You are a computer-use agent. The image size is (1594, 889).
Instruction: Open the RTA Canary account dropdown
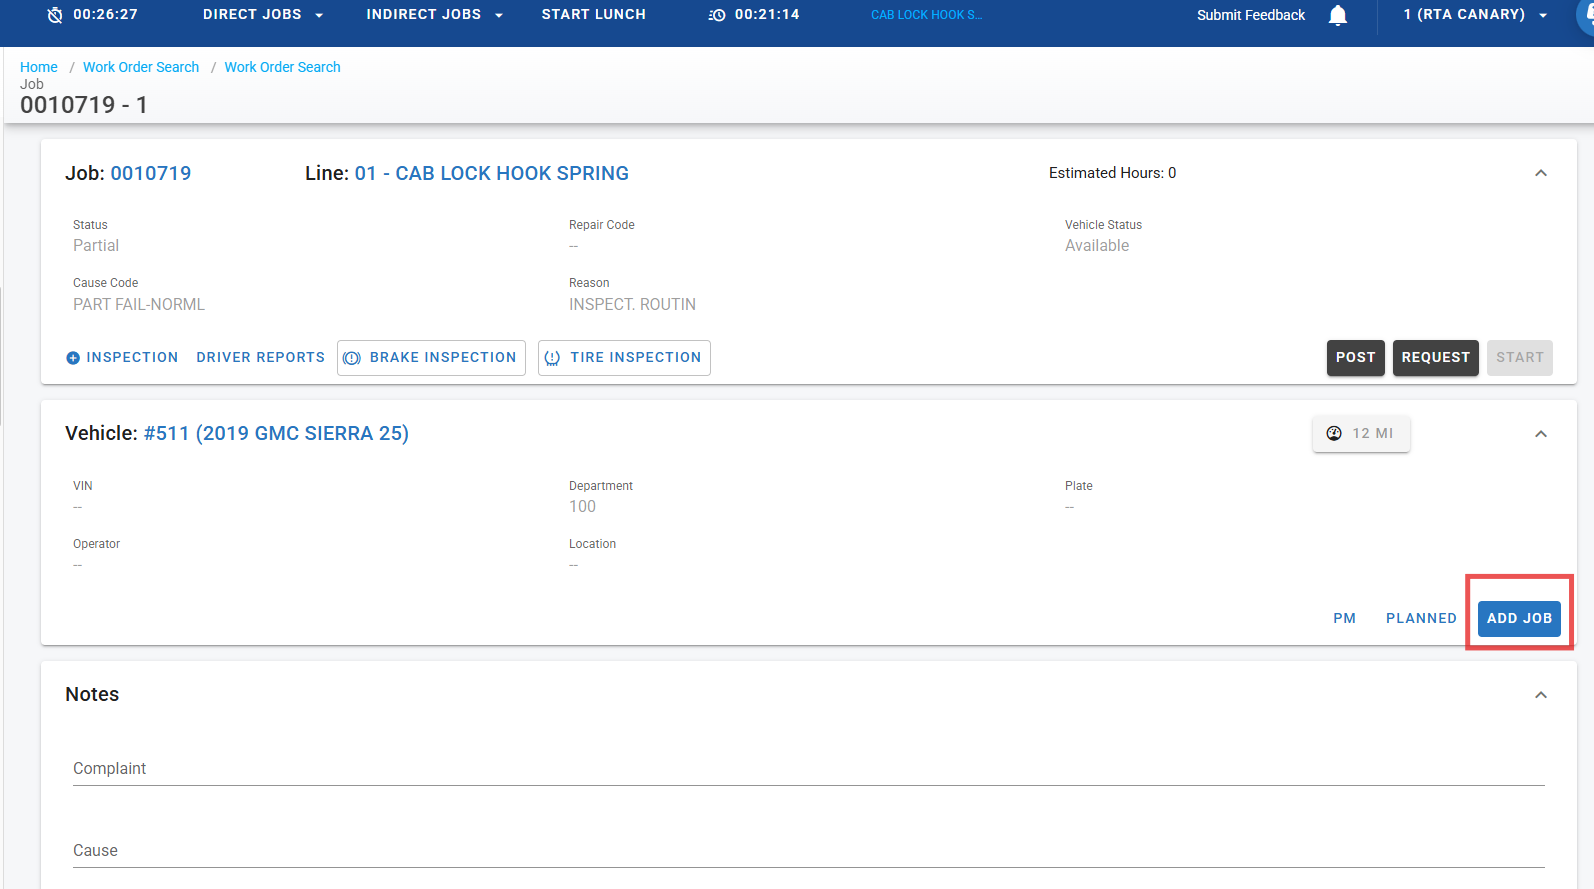point(1475,15)
